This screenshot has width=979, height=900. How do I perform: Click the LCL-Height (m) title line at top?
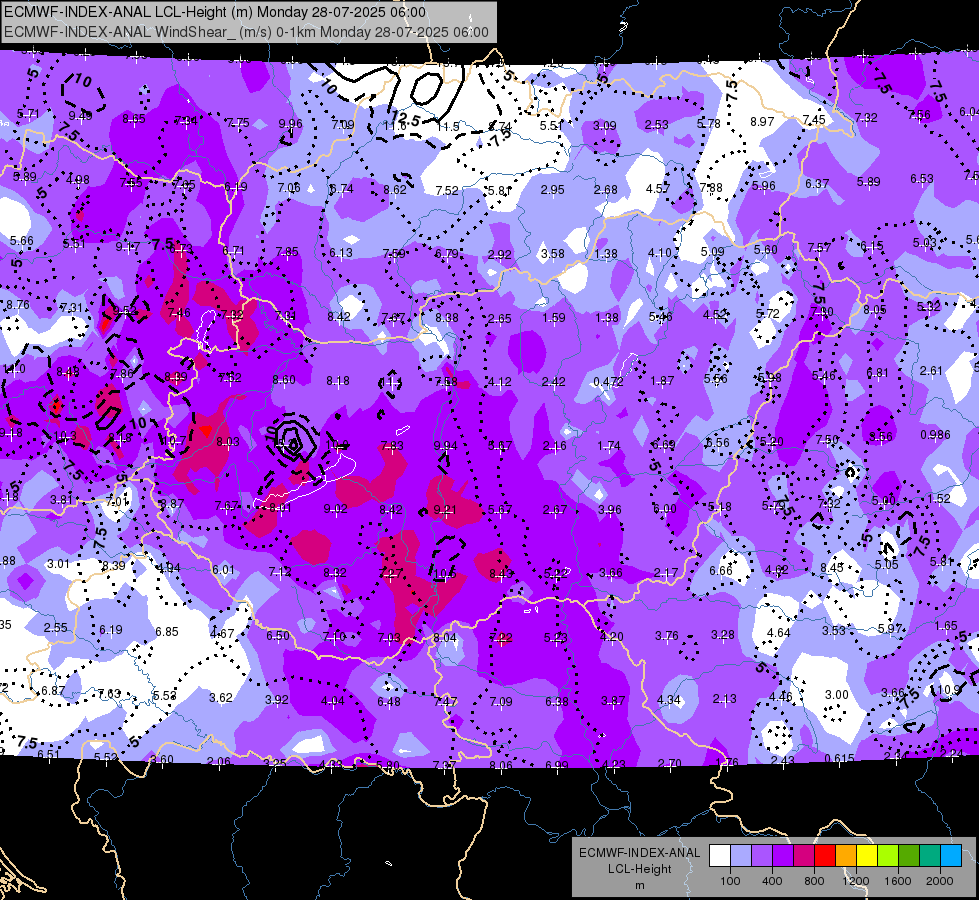coord(215,12)
